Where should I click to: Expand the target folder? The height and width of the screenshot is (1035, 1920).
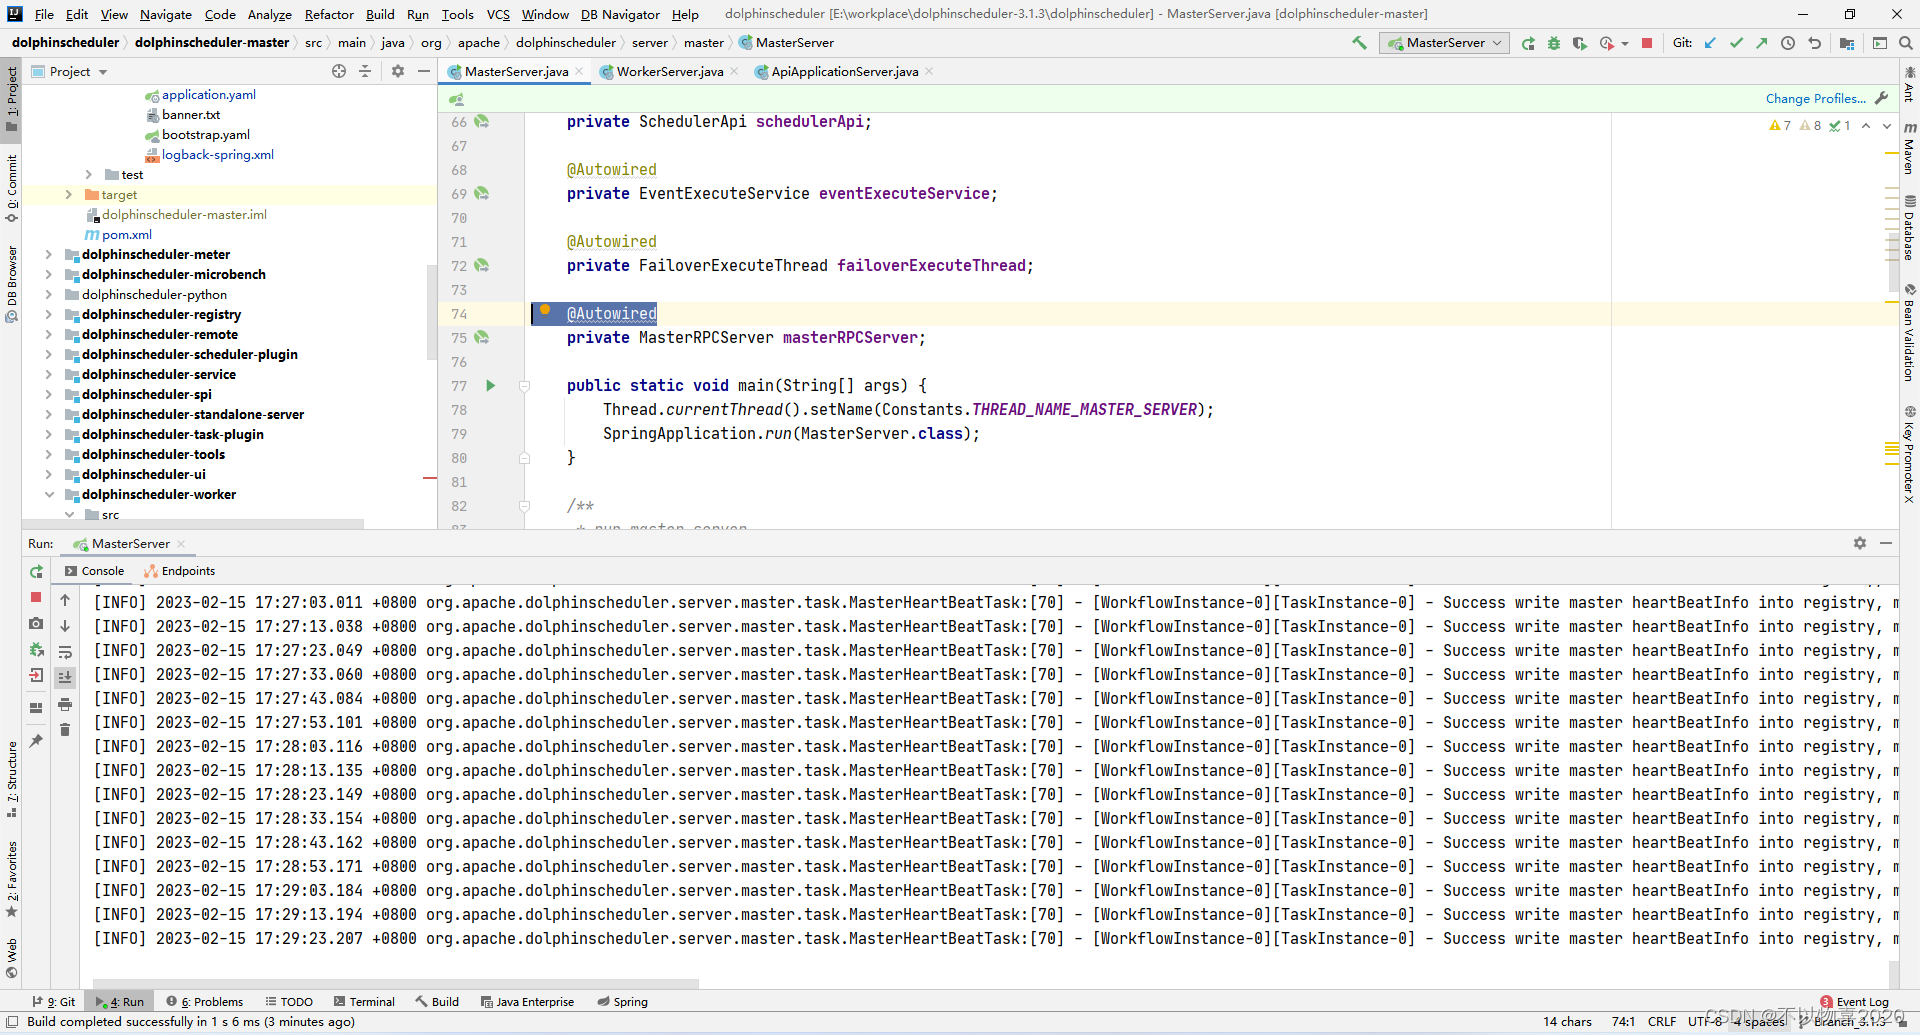coord(68,195)
